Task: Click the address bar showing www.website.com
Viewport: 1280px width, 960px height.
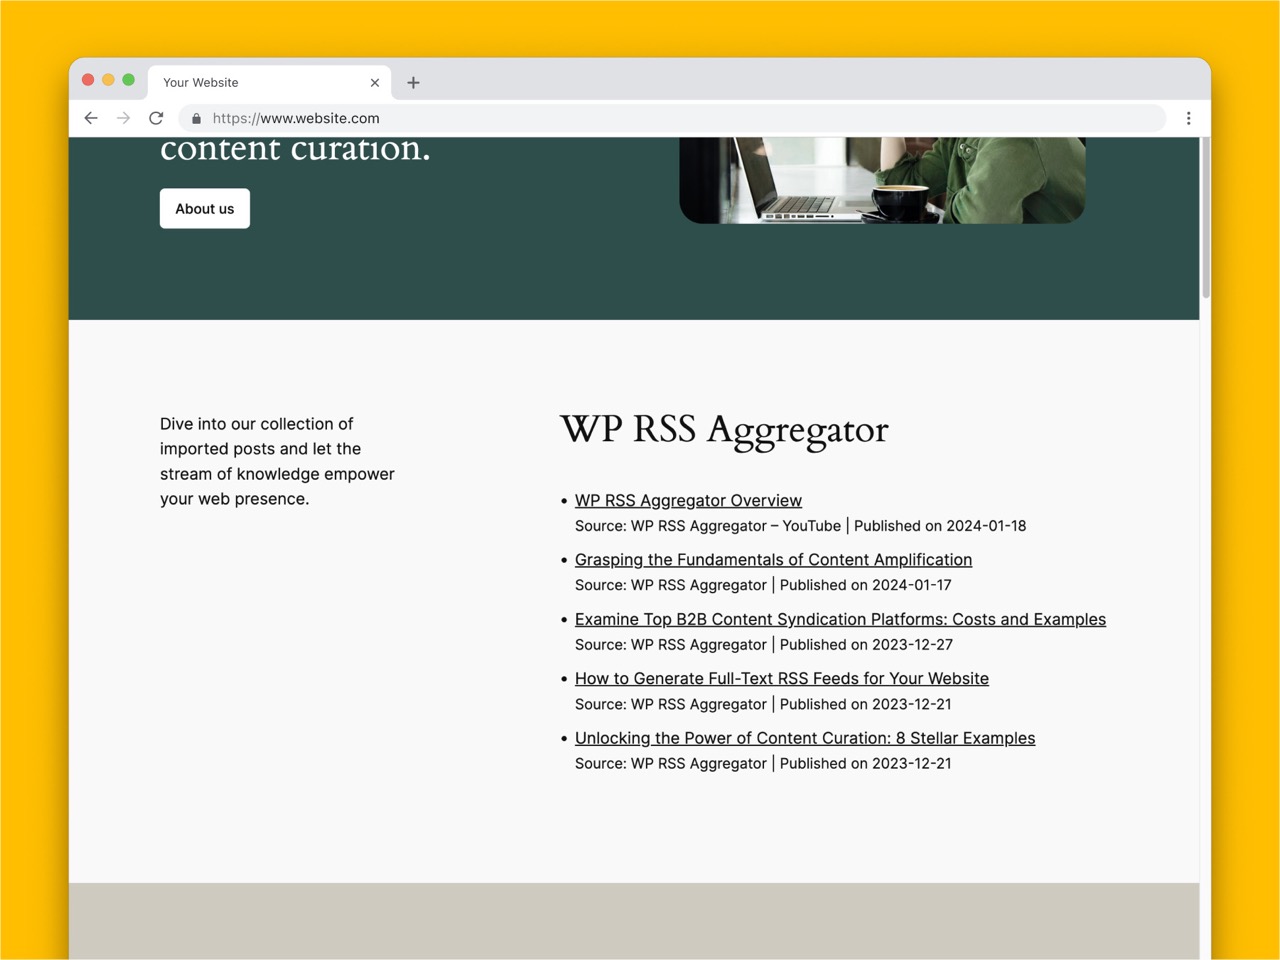Action: coord(672,118)
